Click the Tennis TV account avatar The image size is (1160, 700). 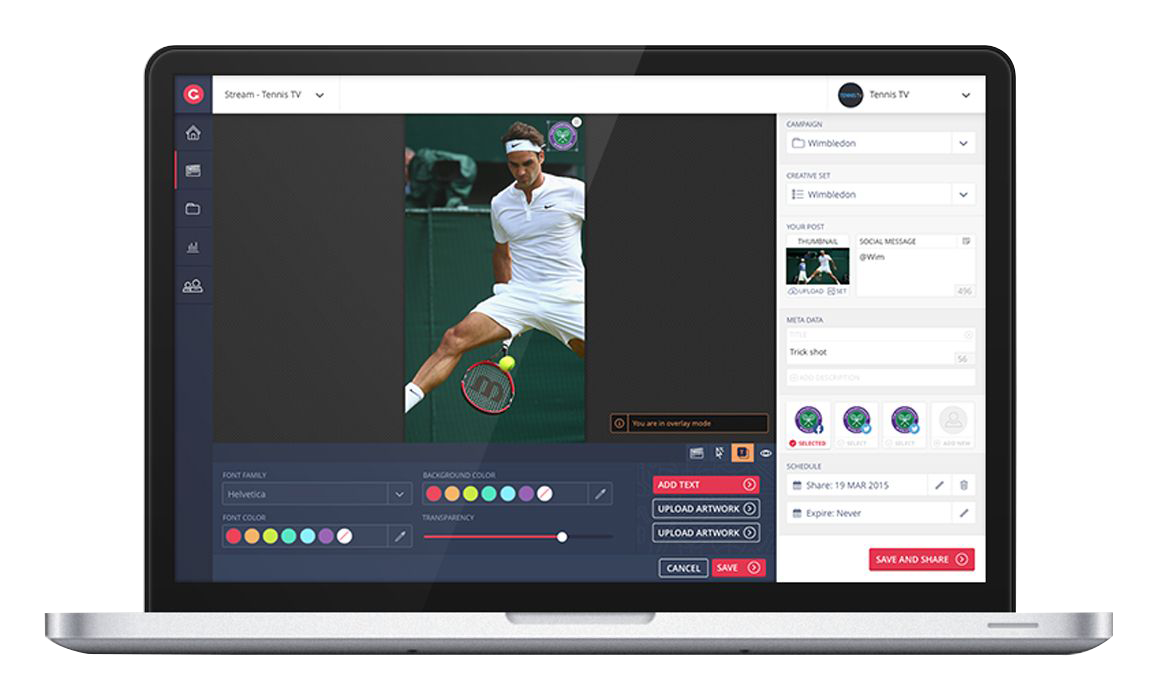(850, 95)
